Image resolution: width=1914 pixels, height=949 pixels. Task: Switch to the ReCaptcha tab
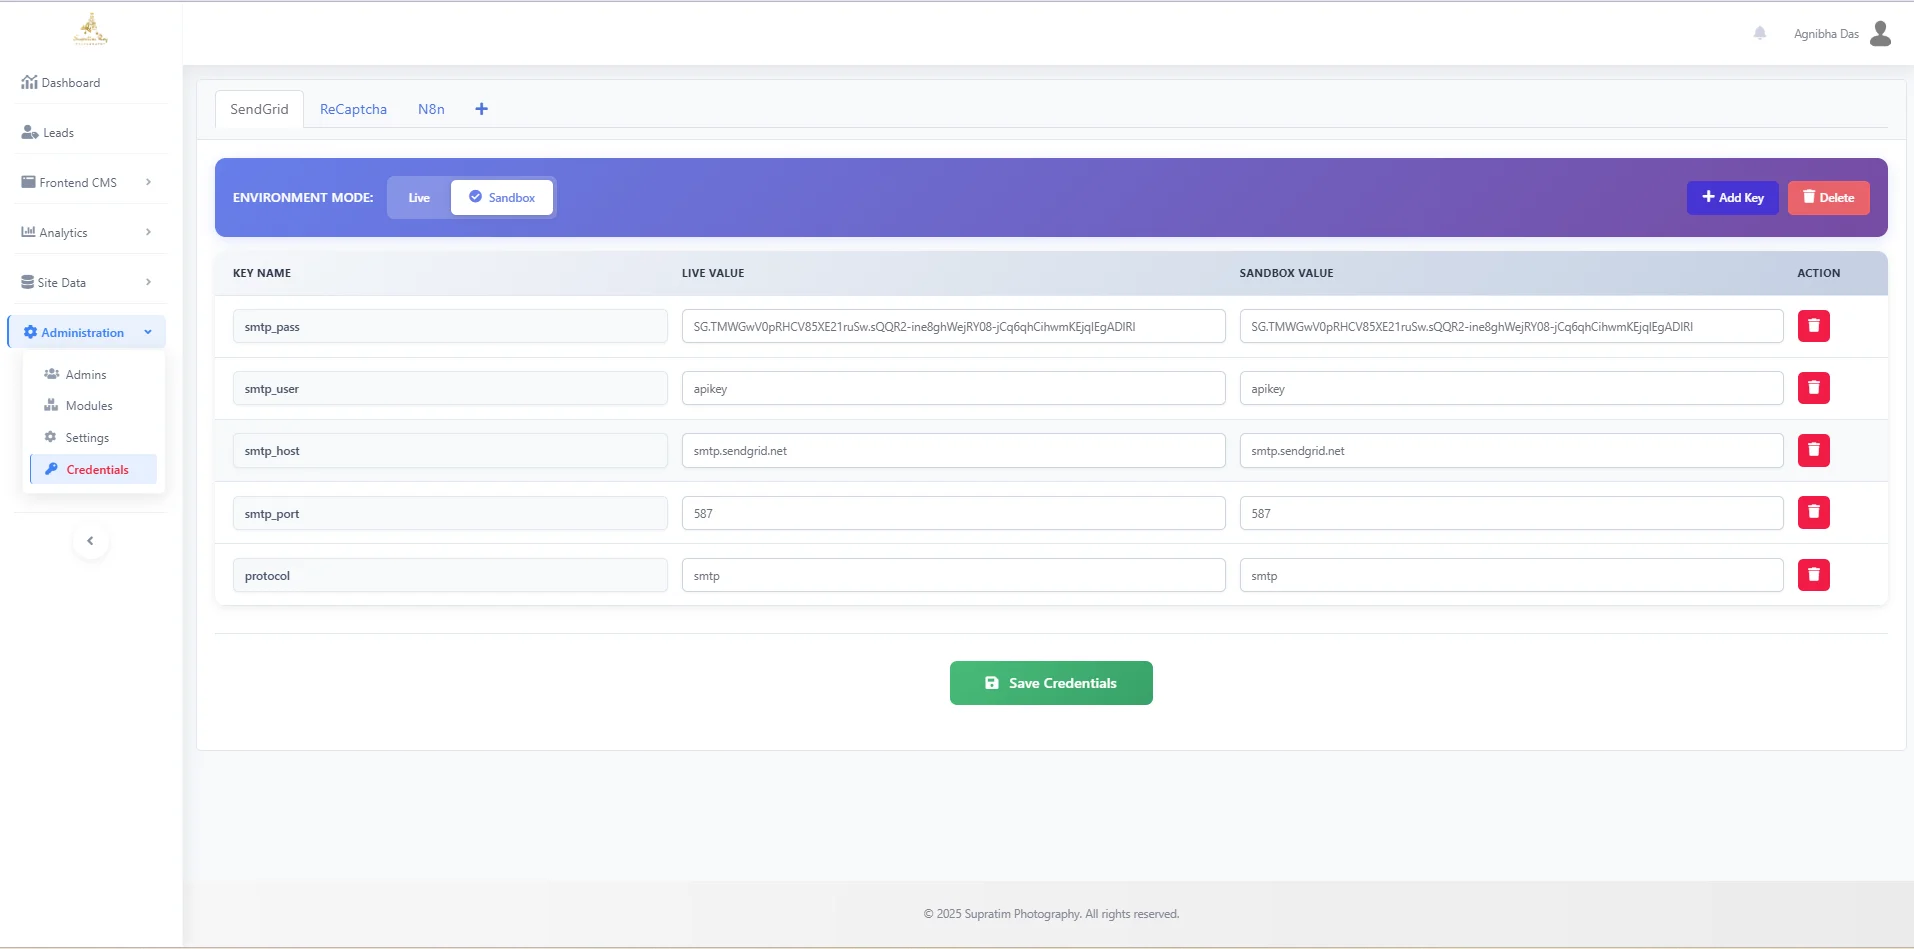click(353, 109)
